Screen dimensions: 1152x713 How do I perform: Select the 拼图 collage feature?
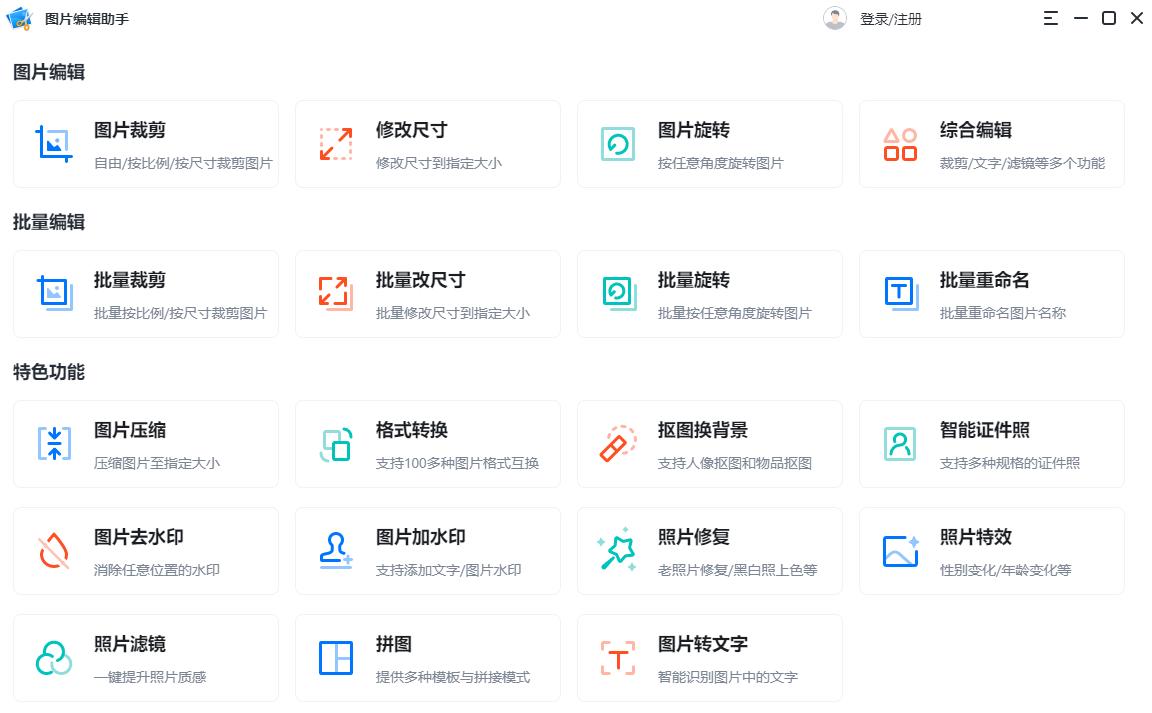click(427, 658)
